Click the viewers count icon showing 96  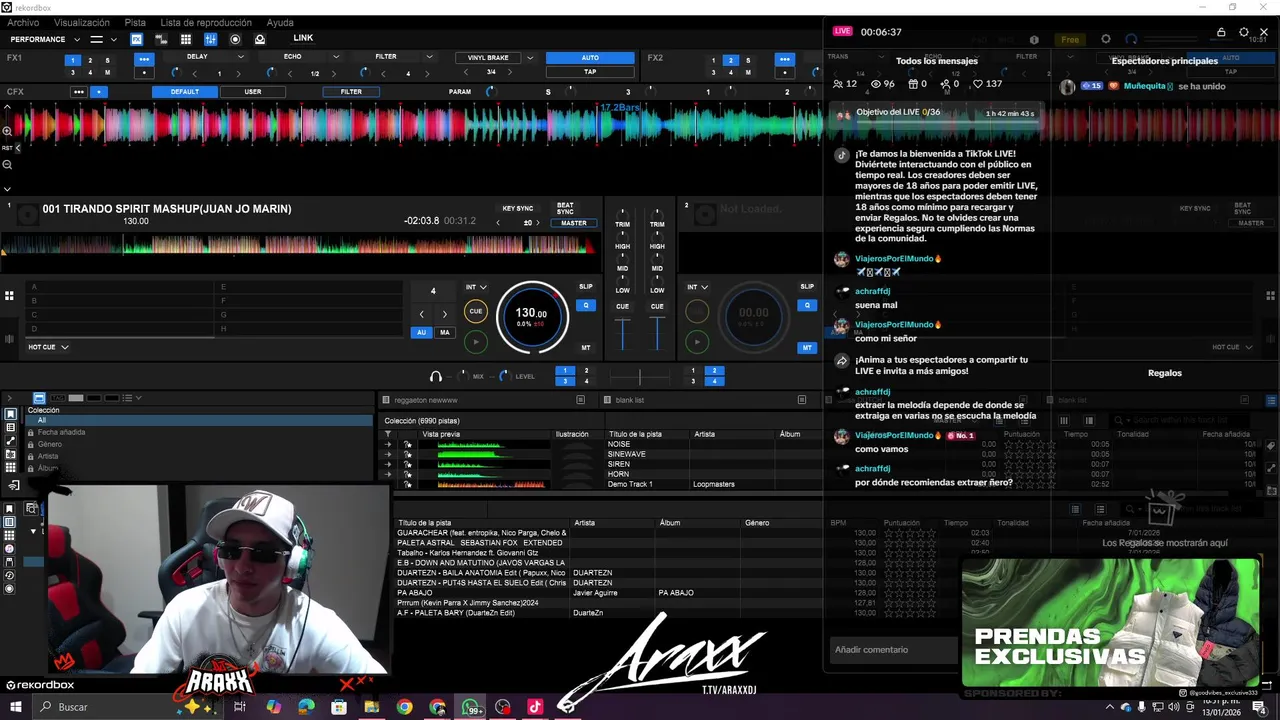point(876,84)
